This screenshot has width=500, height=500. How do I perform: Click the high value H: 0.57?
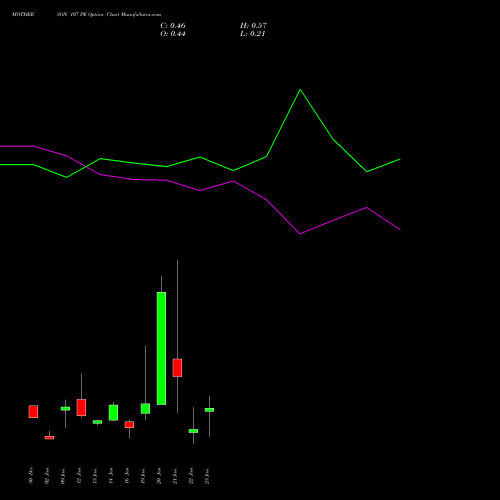pos(253,26)
